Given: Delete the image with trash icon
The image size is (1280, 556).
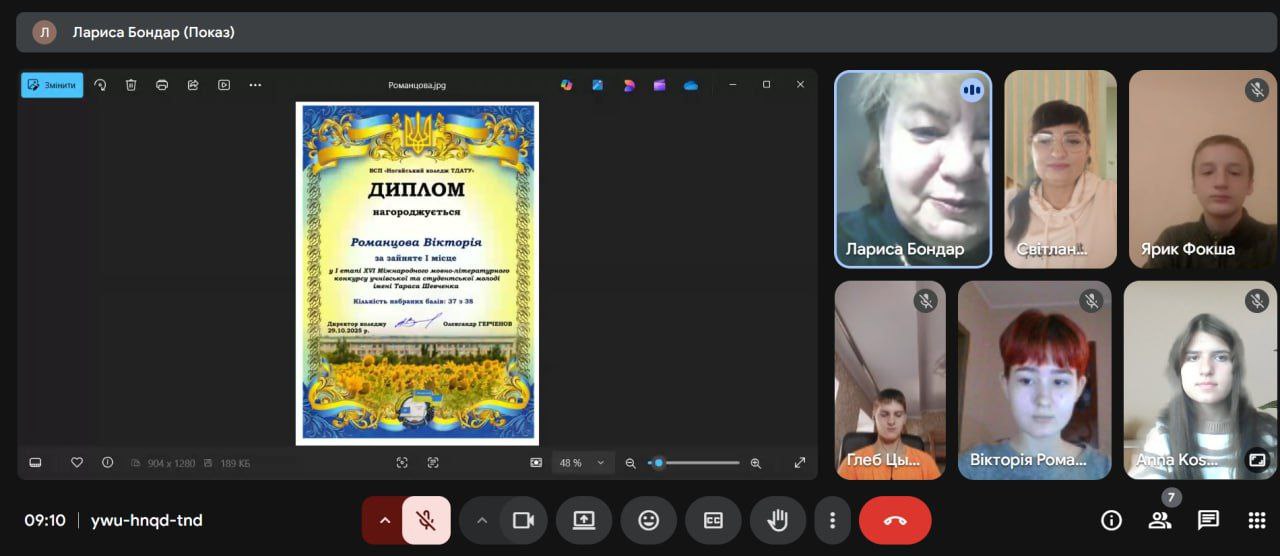Looking at the screenshot, I should 131,85.
